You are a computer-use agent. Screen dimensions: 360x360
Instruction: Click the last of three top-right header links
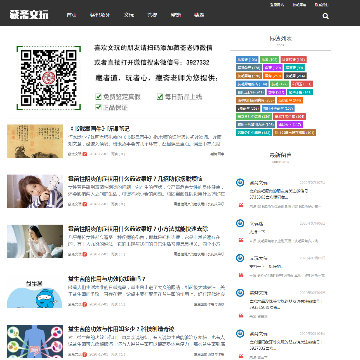click(x=321, y=5)
